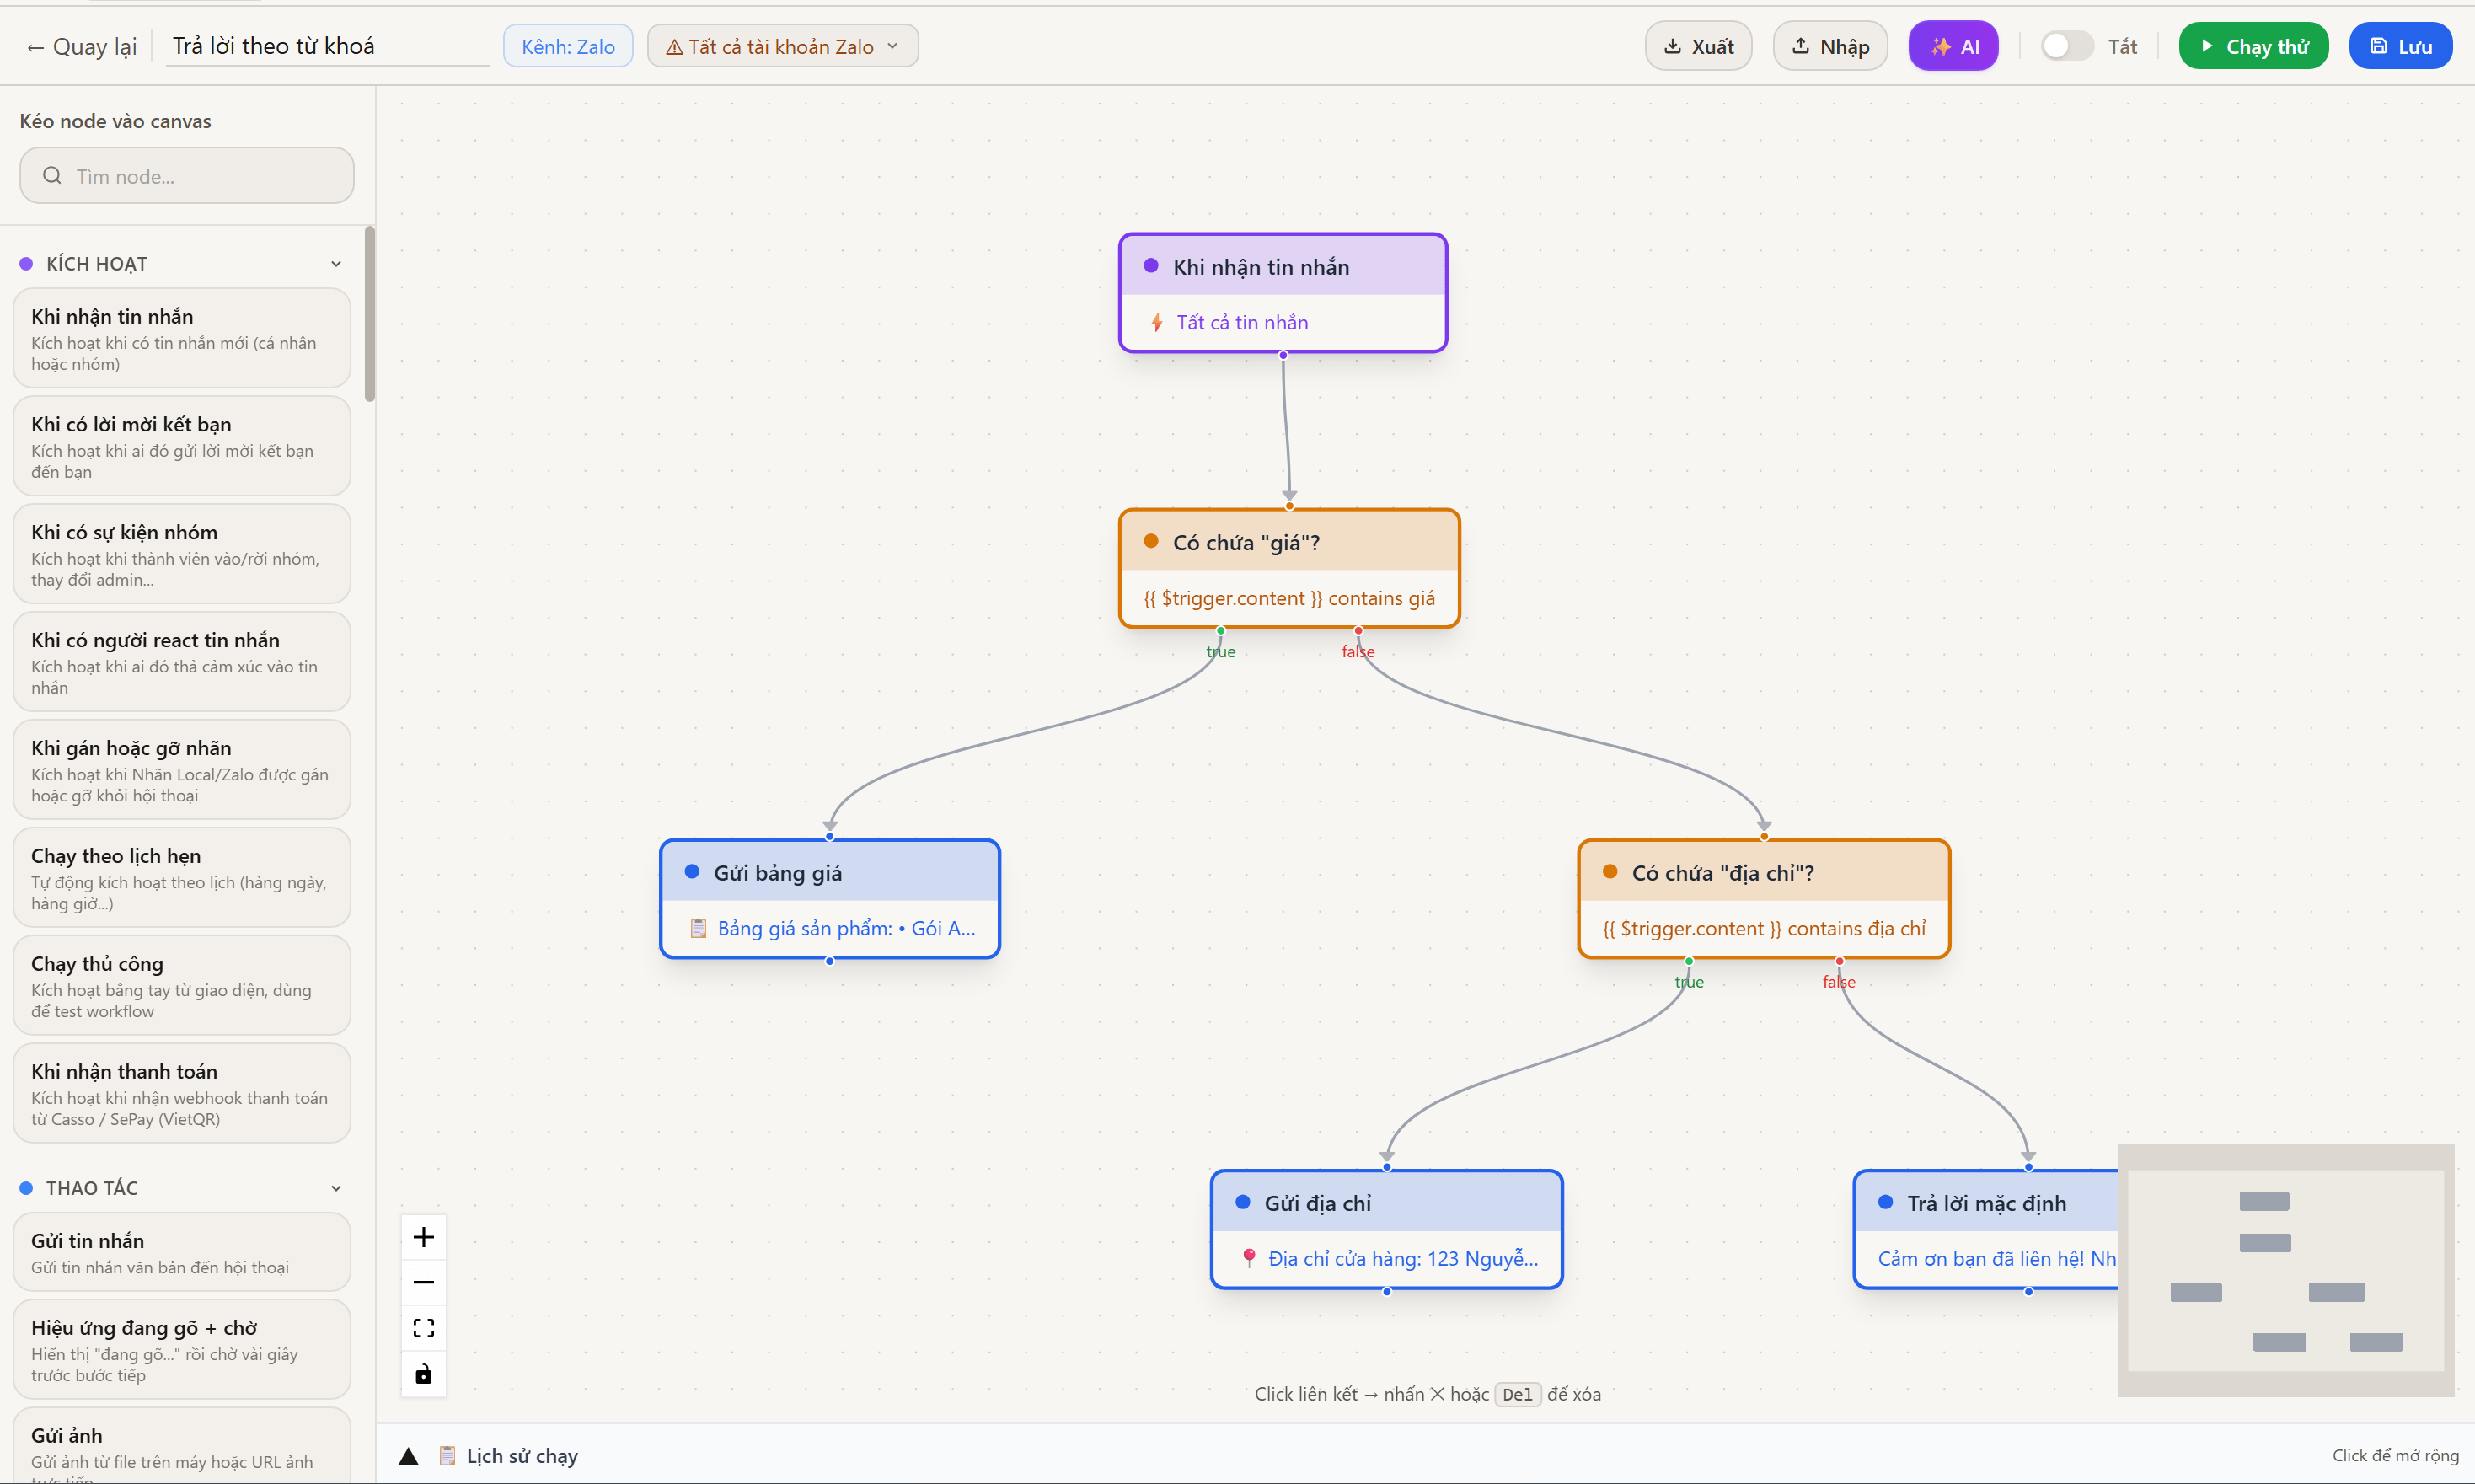
Task: Collapse the KÍCH HOẠT section
Action: (x=336, y=264)
